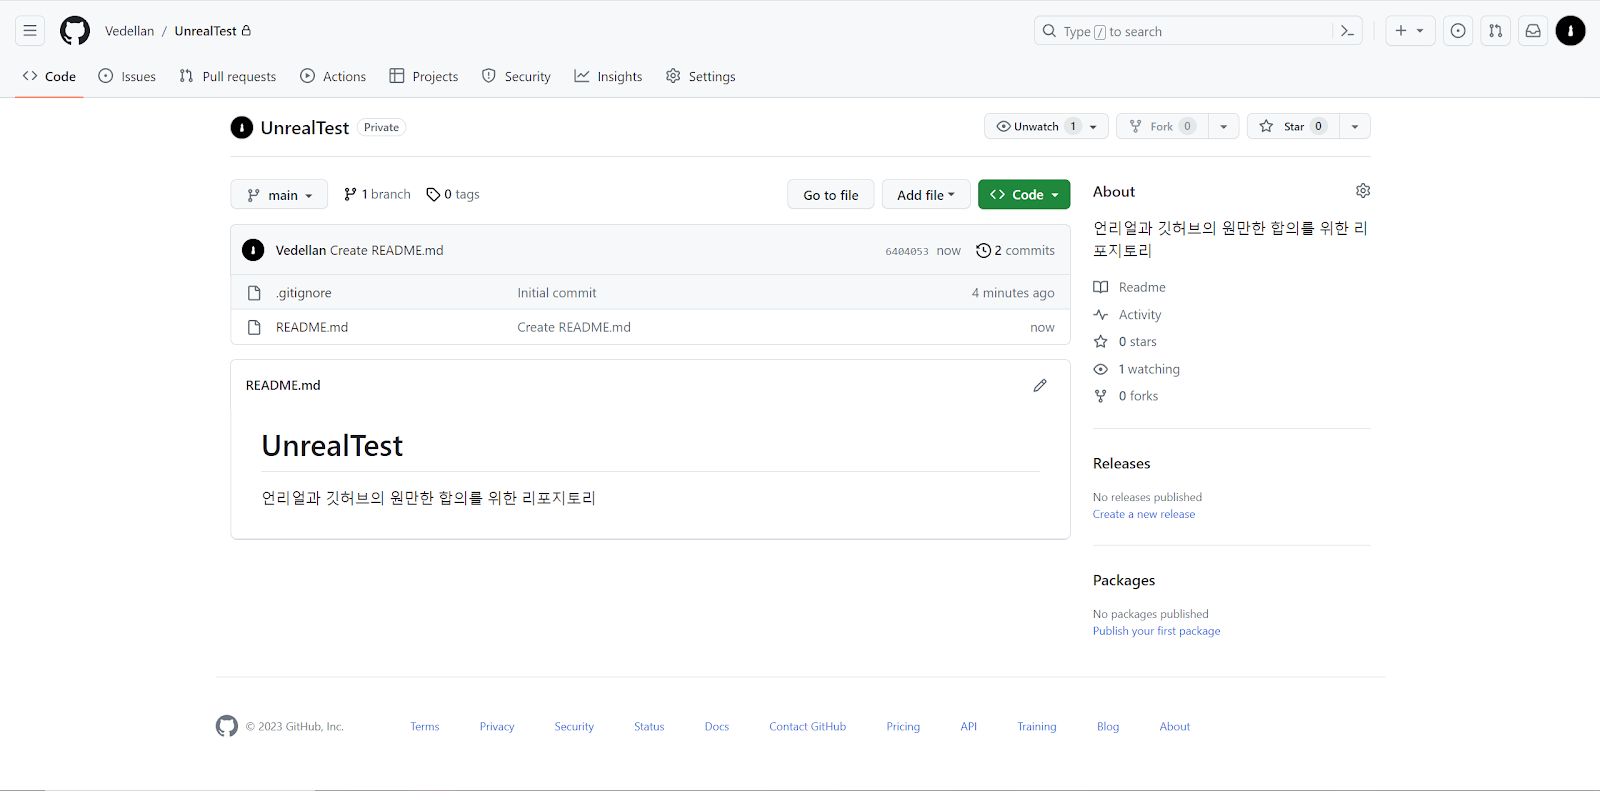Open the repository Settings tab
1600x791 pixels.
[x=701, y=76]
